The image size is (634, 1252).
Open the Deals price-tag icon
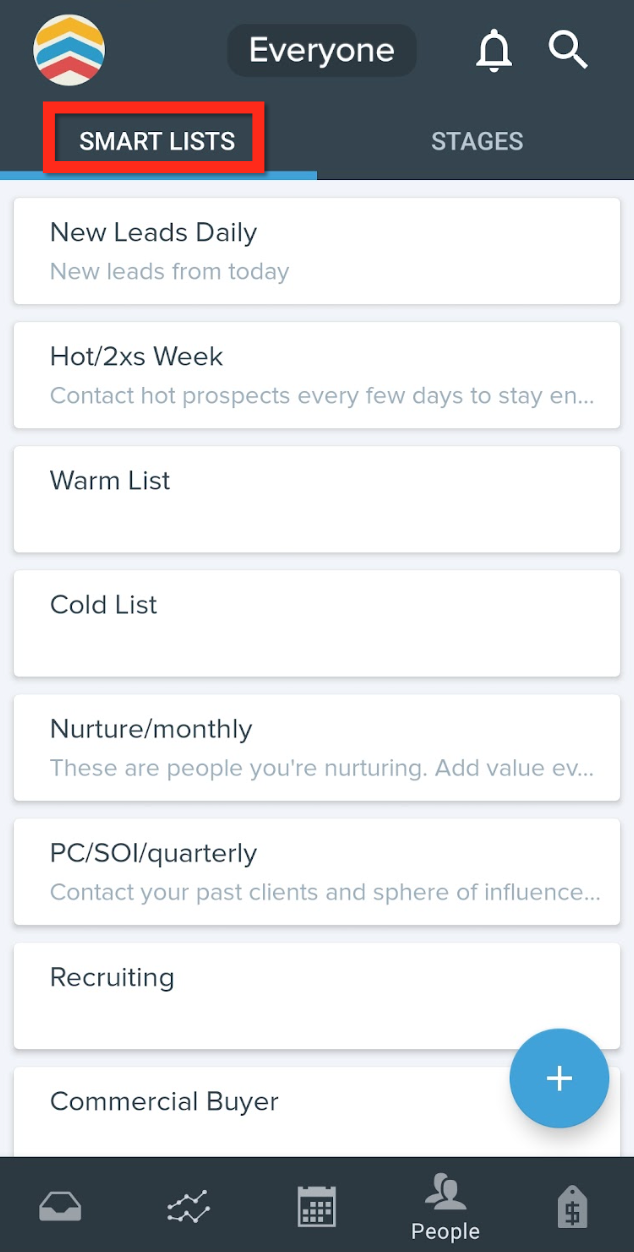[572, 1205]
